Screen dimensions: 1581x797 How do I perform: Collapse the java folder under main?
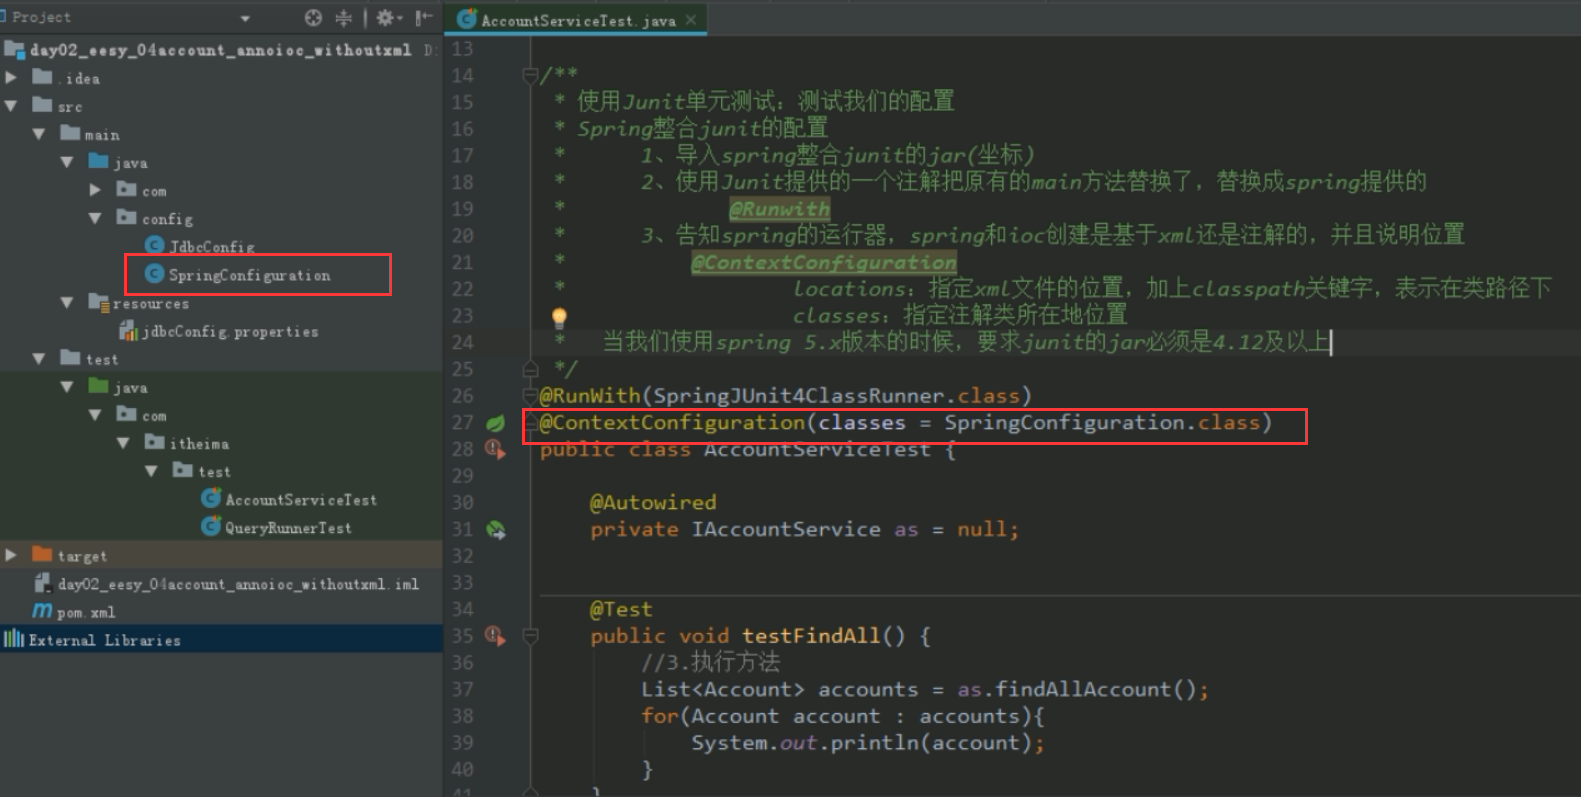67,161
